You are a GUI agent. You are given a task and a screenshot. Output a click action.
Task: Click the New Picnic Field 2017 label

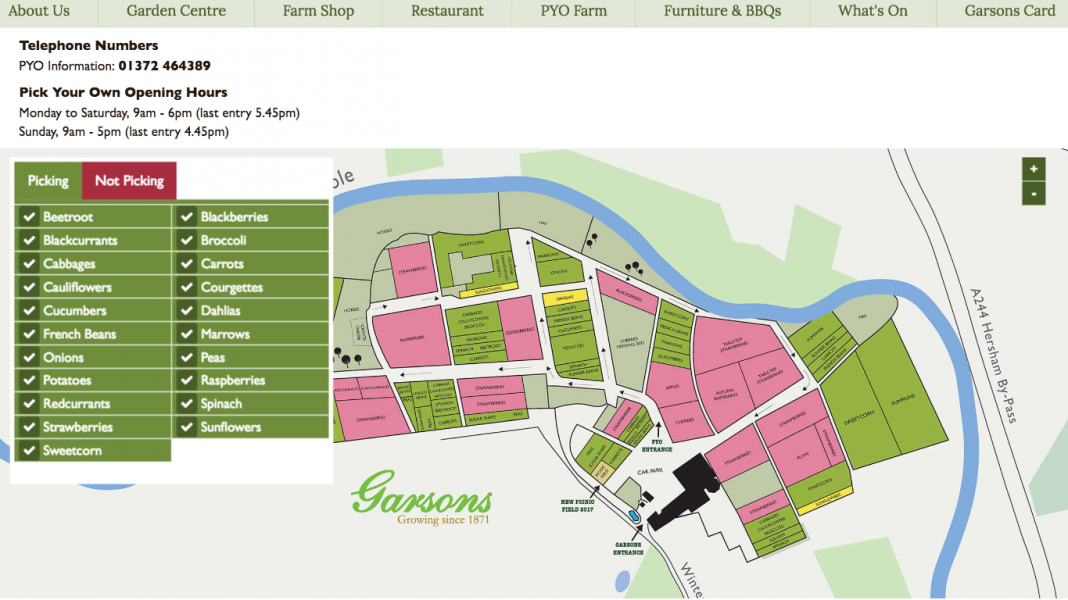578,505
